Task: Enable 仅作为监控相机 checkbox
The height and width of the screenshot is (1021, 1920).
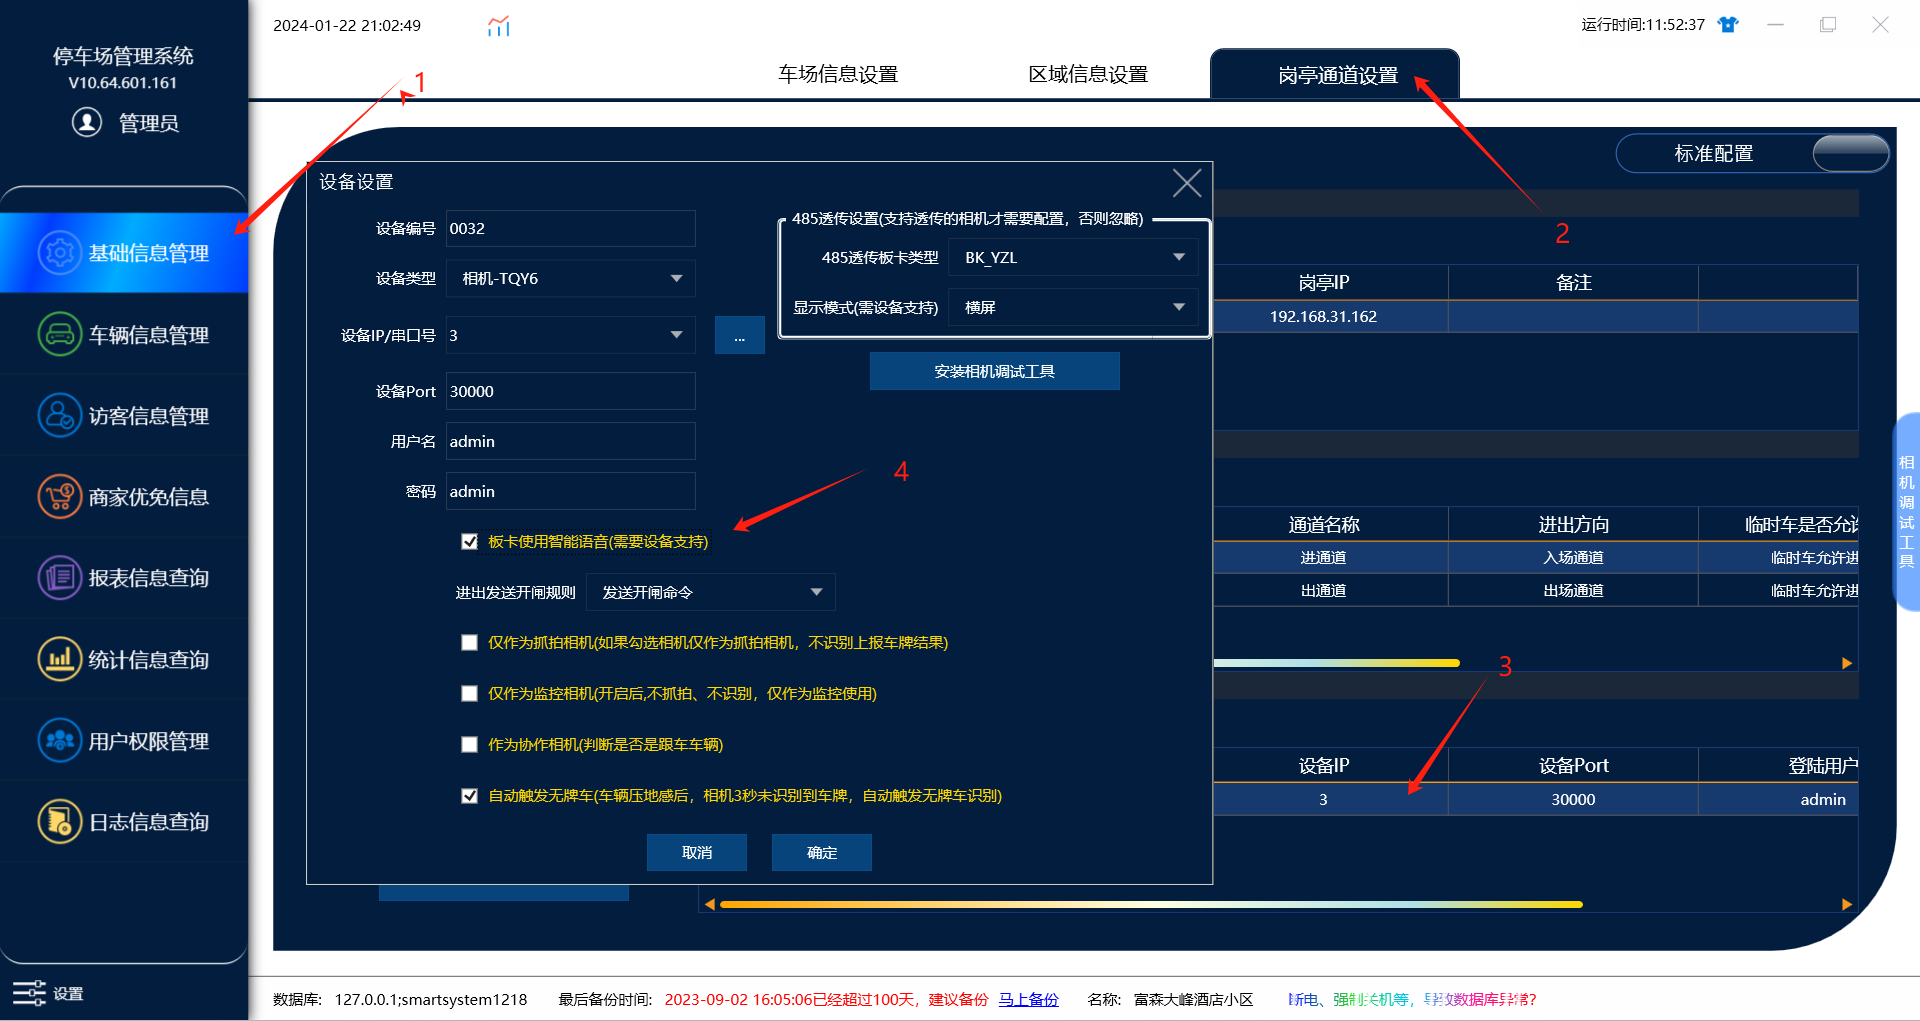Action: point(469,693)
